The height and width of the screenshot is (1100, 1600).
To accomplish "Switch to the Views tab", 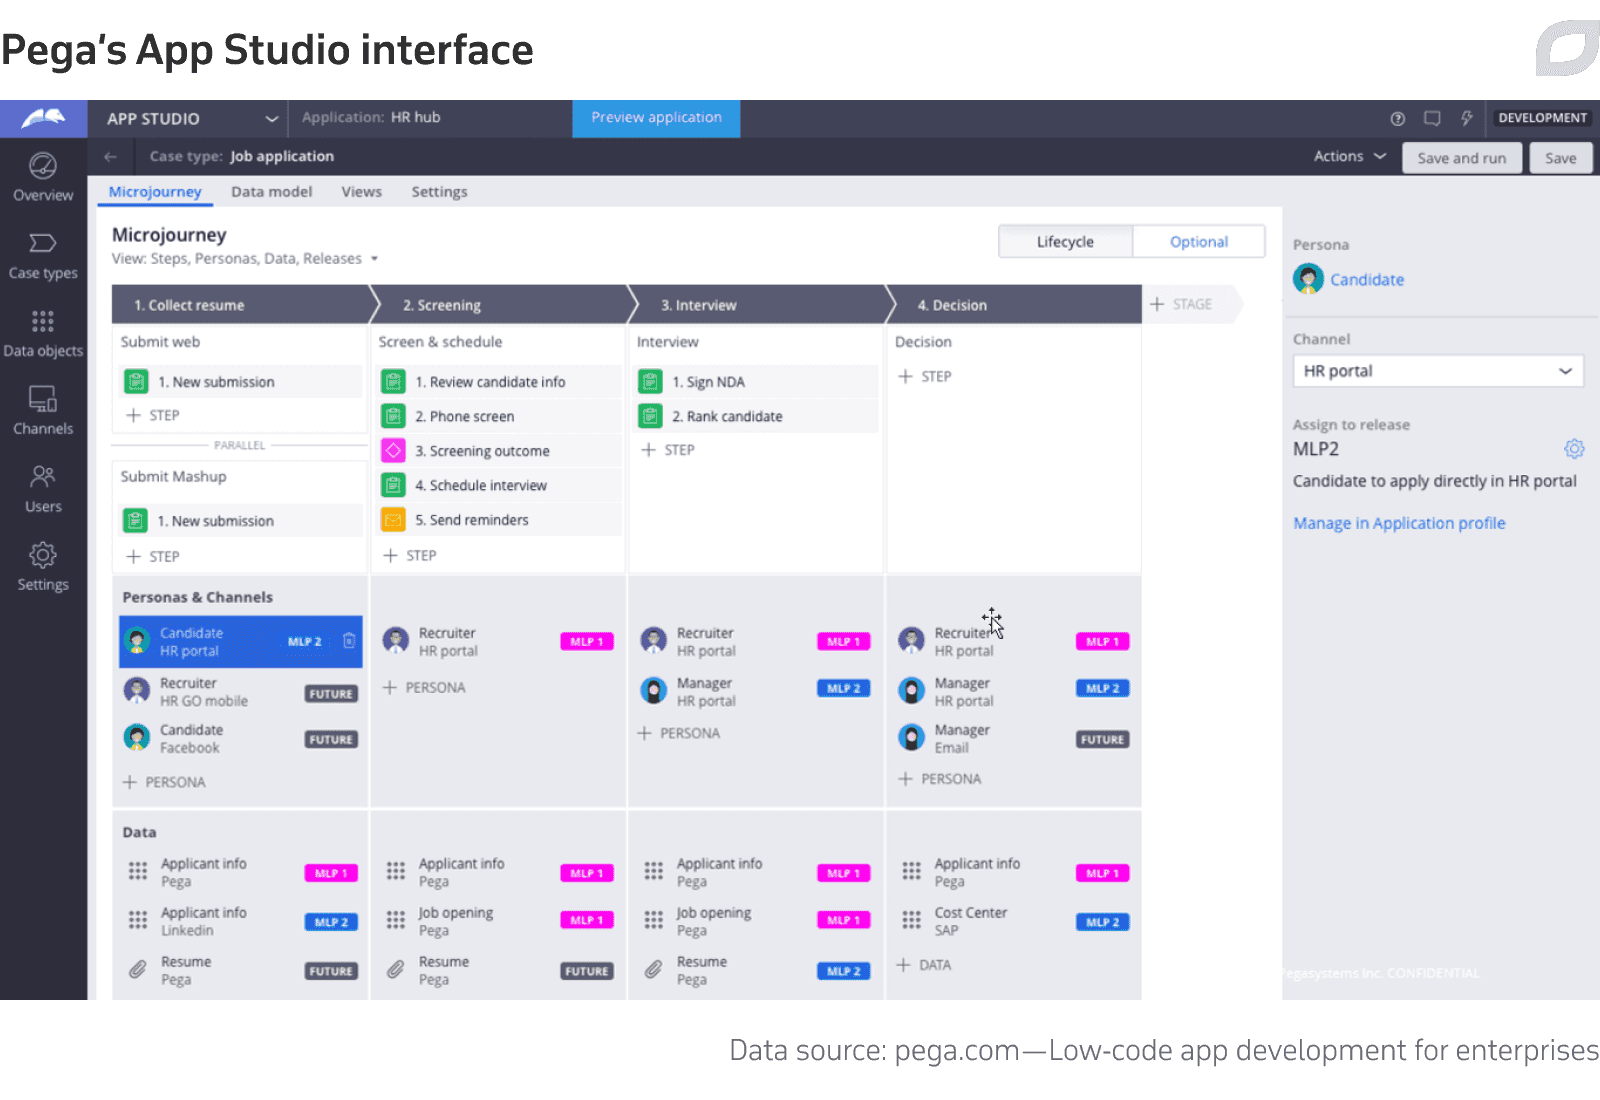I will tap(361, 191).
